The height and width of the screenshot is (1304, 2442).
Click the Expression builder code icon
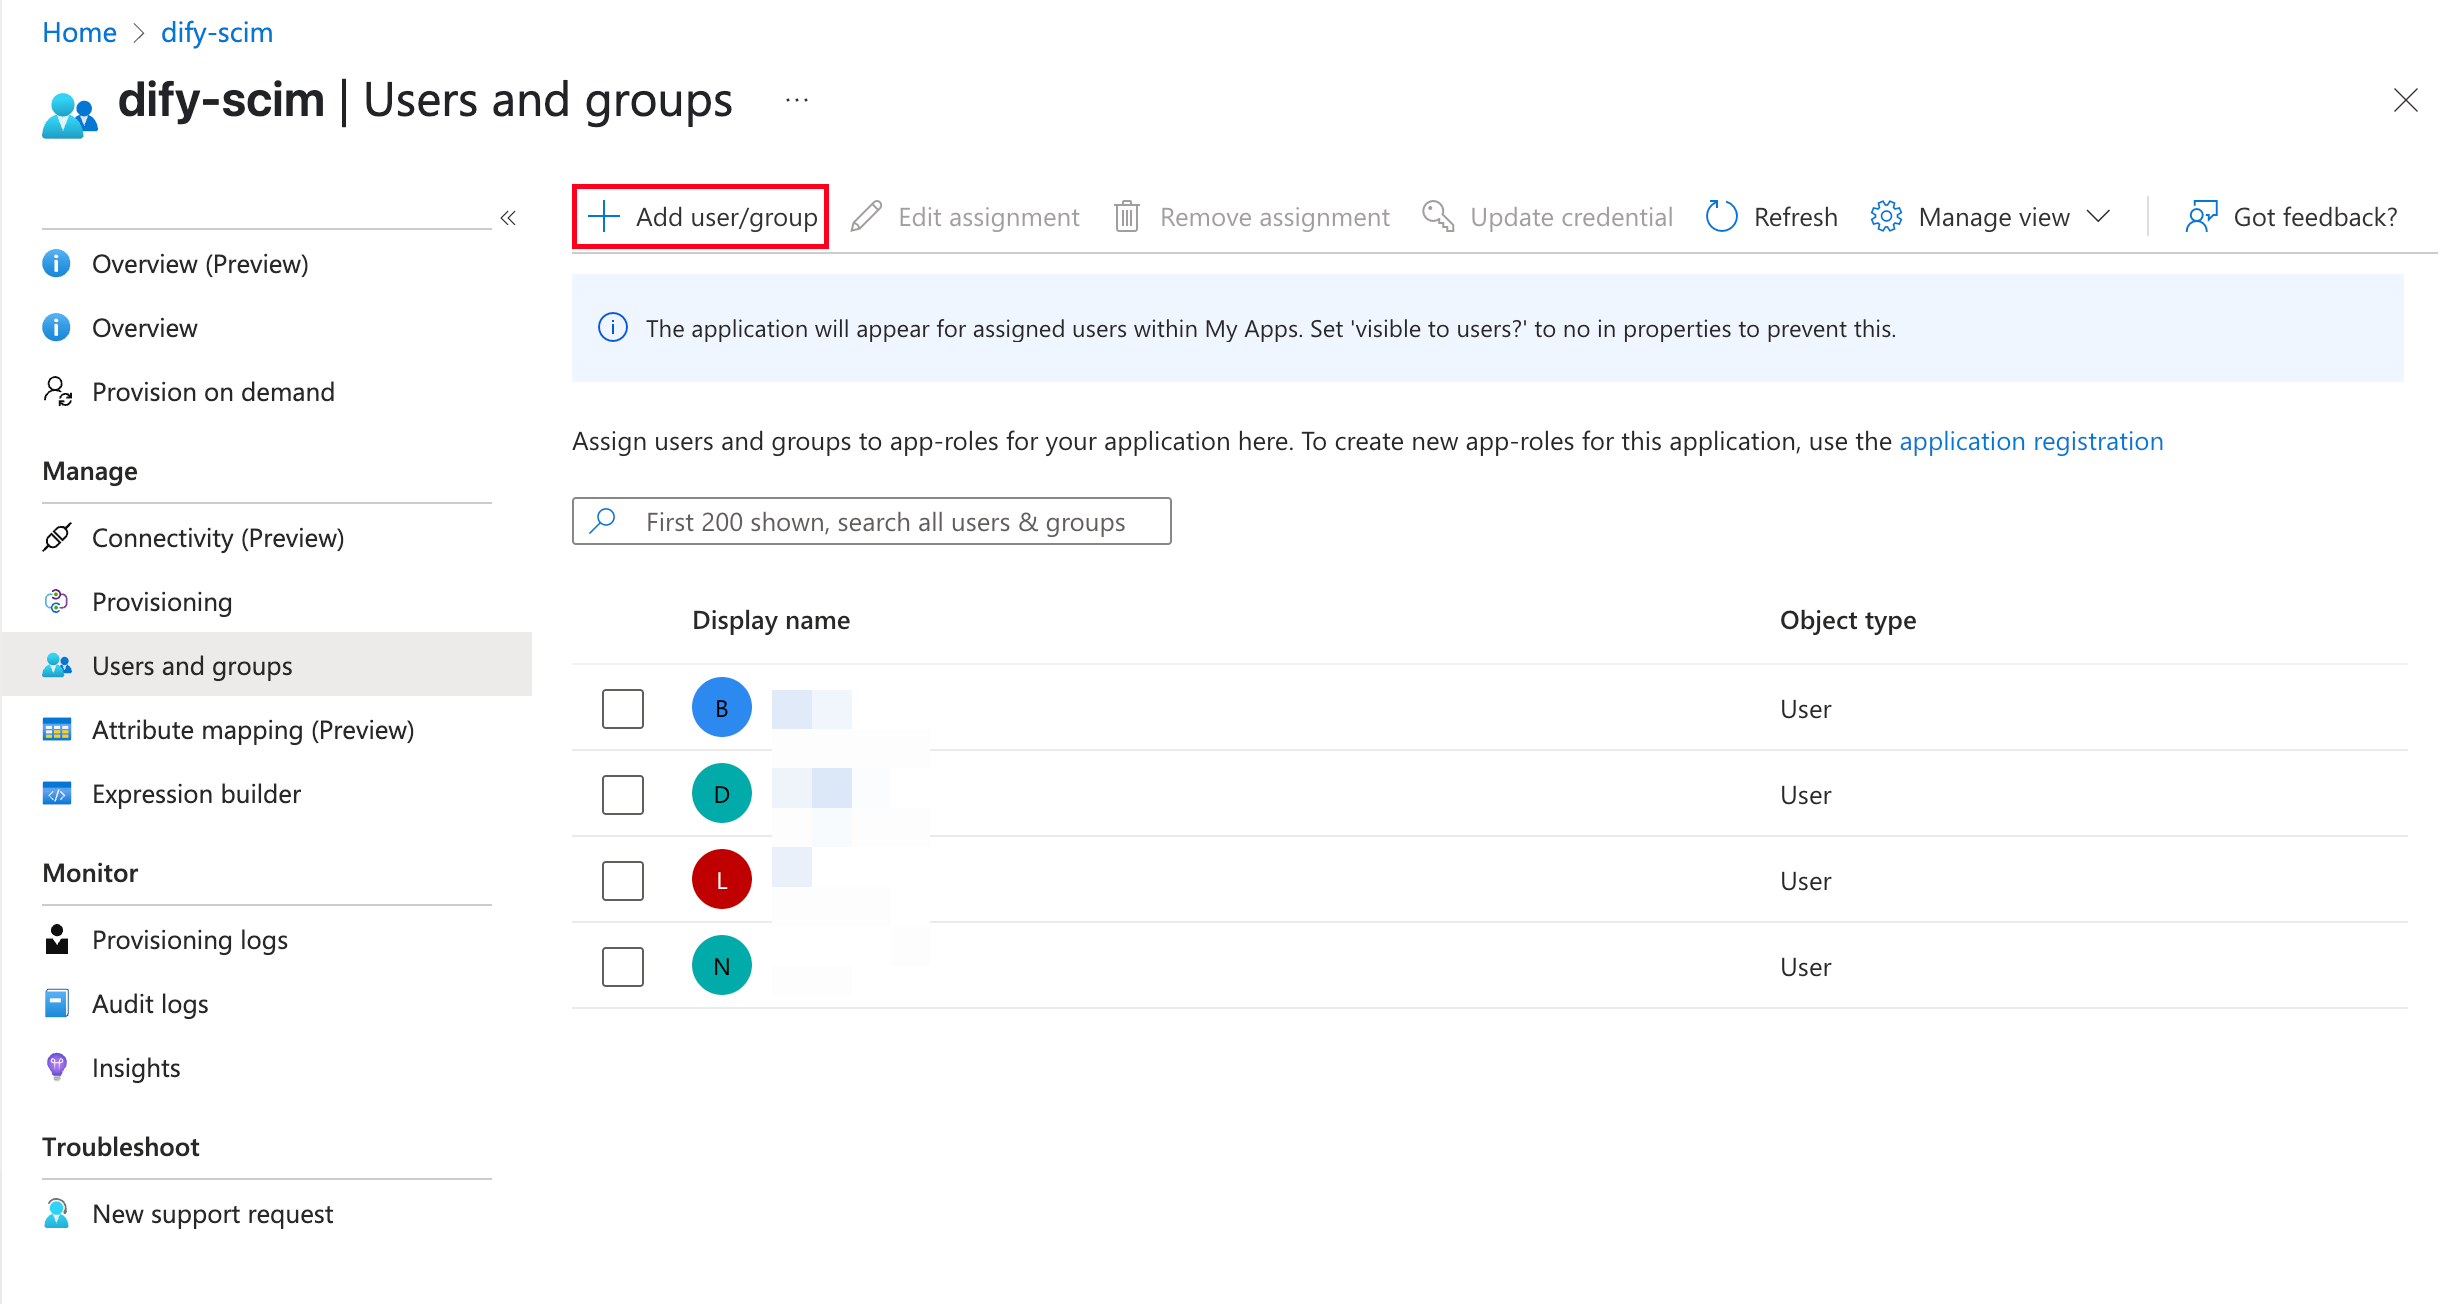(x=57, y=793)
